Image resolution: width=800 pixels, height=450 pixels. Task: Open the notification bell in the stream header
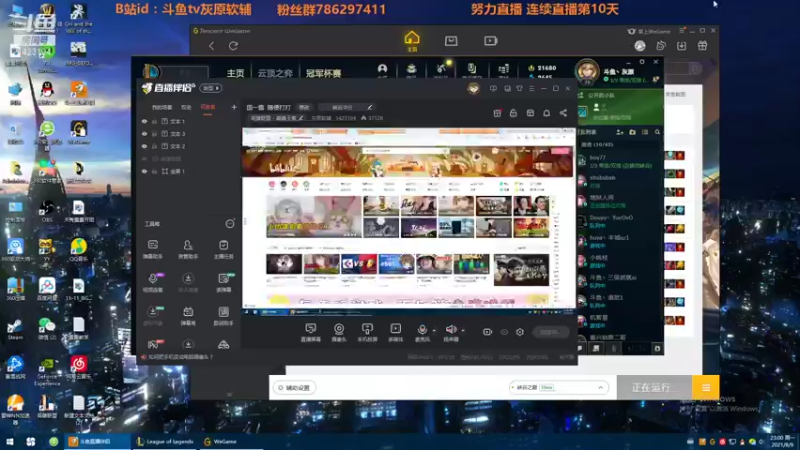pyautogui.click(x=546, y=113)
